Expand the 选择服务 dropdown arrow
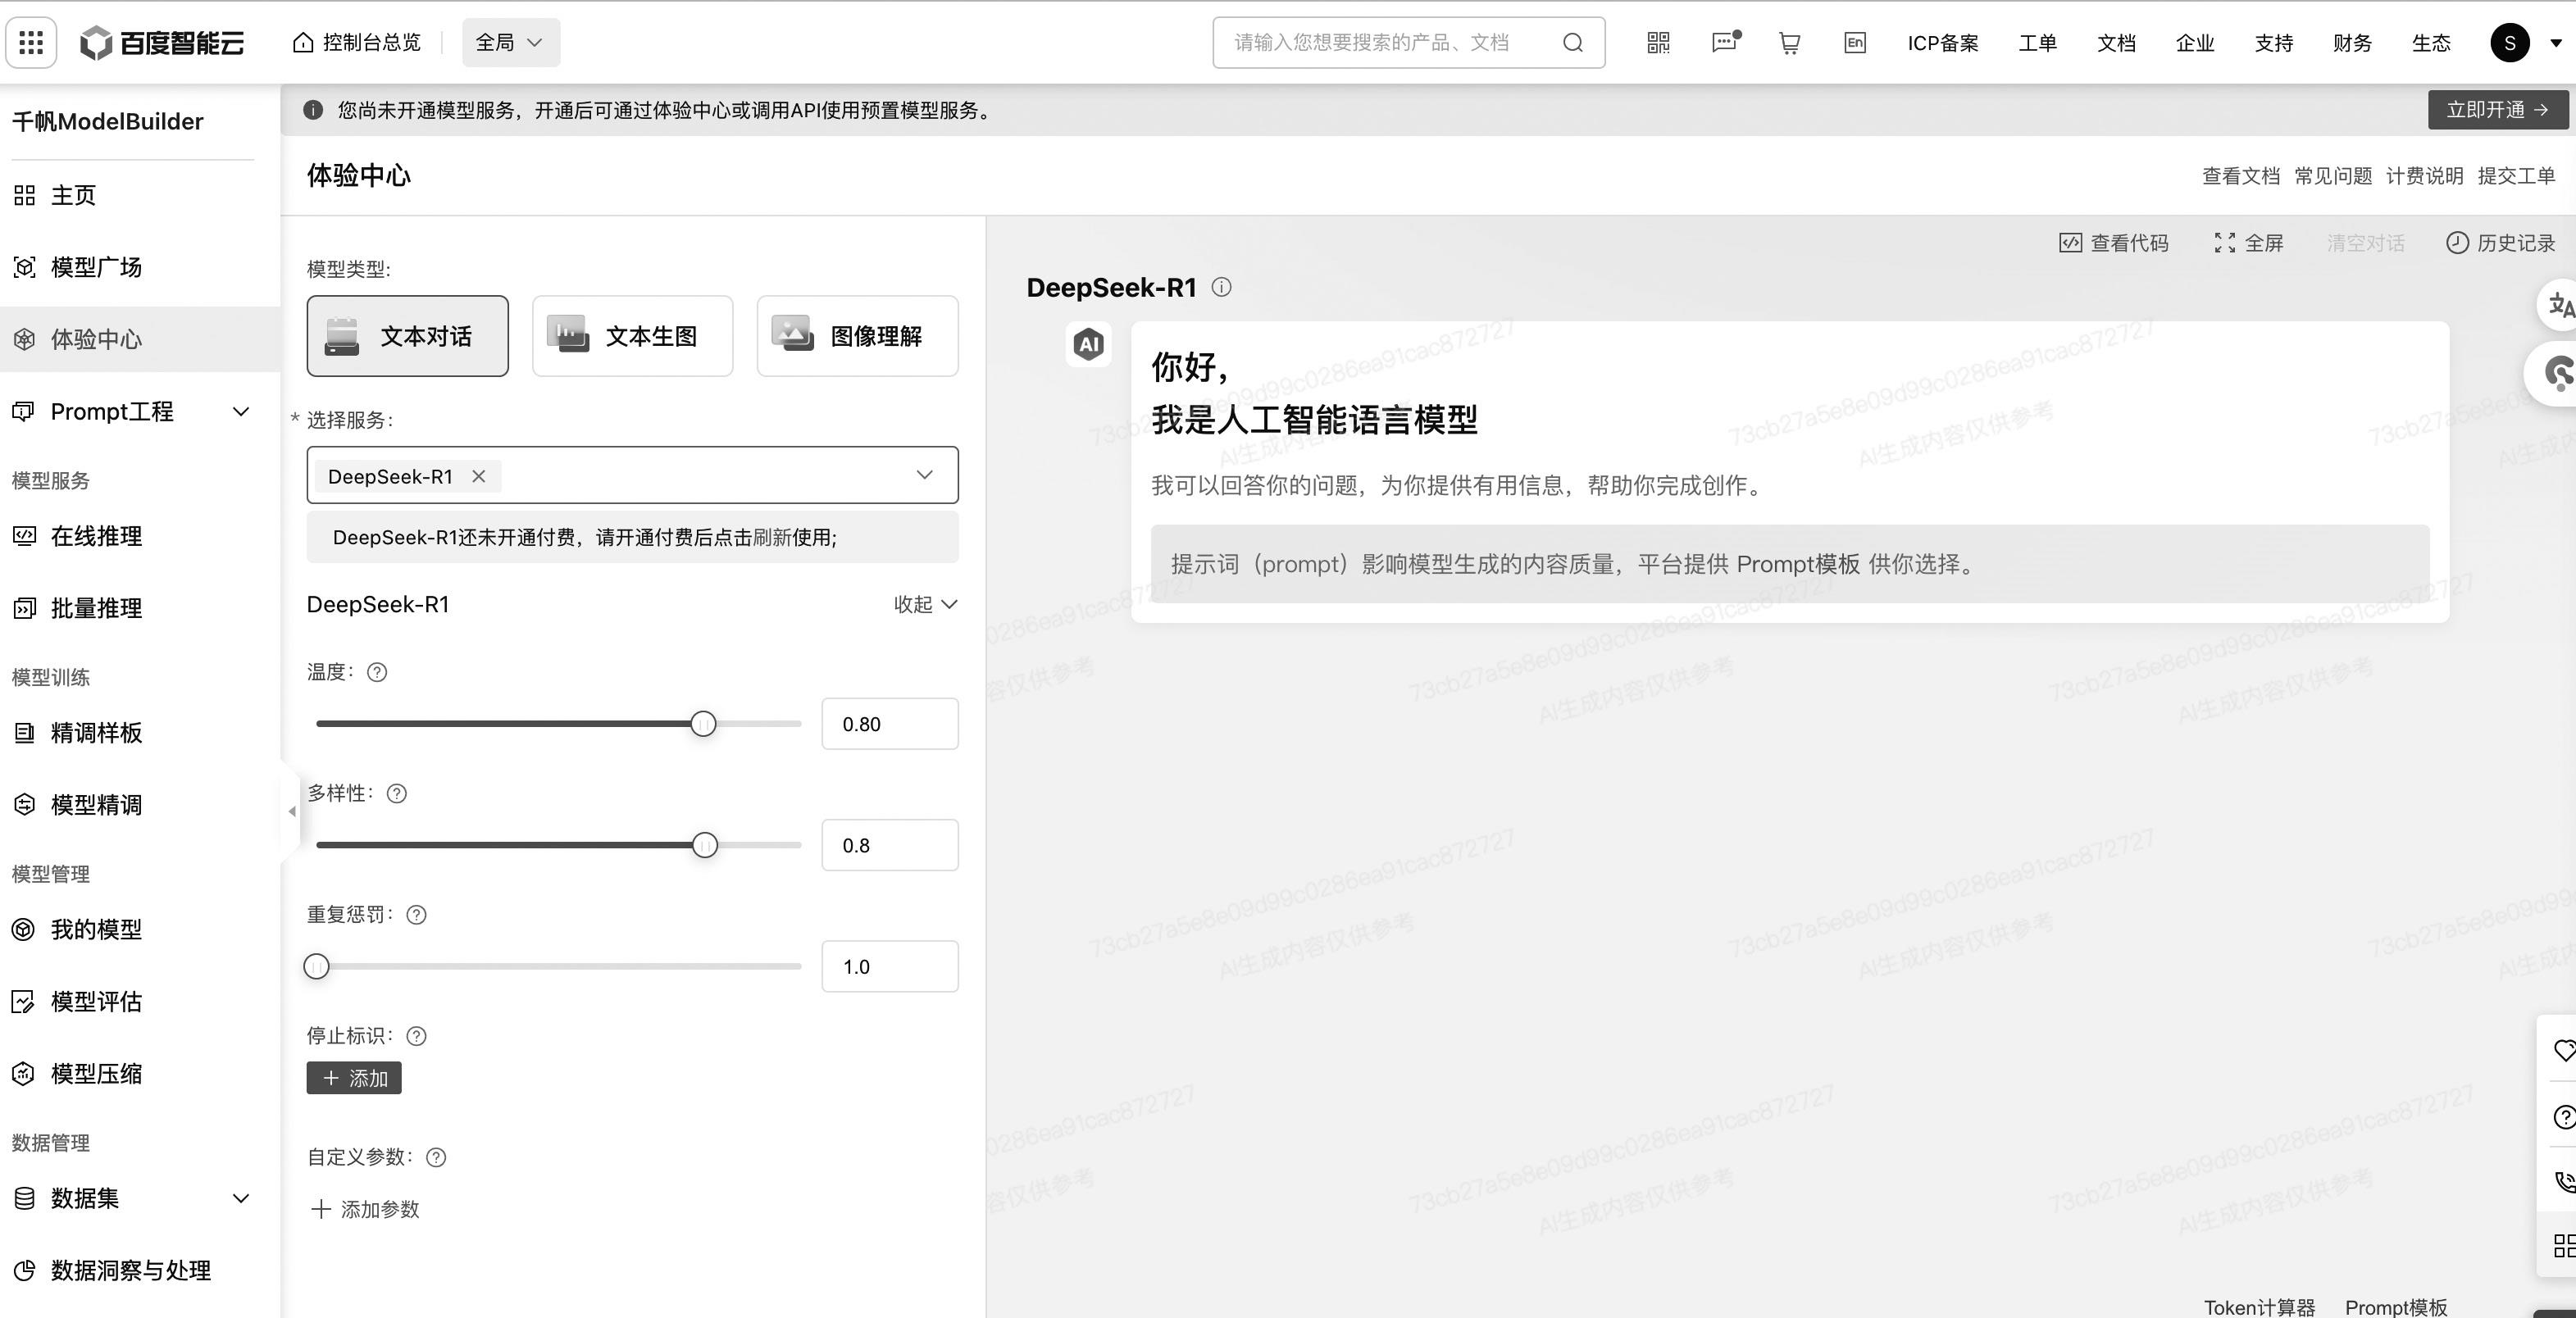2576x1318 pixels. (924, 475)
